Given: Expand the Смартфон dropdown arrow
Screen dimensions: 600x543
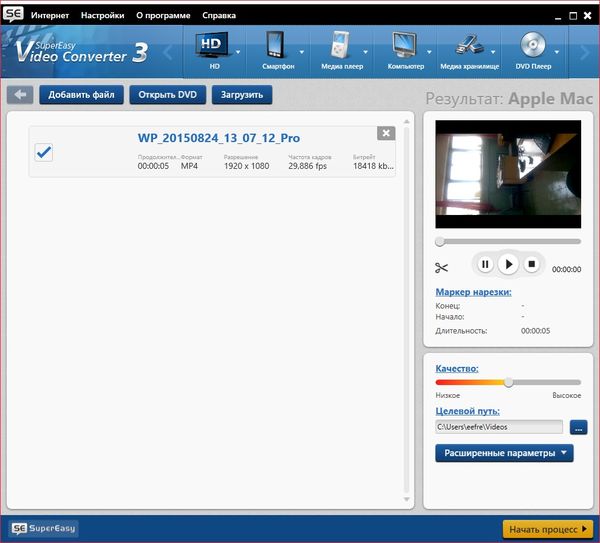Looking at the screenshot, I should pos(302,52).
